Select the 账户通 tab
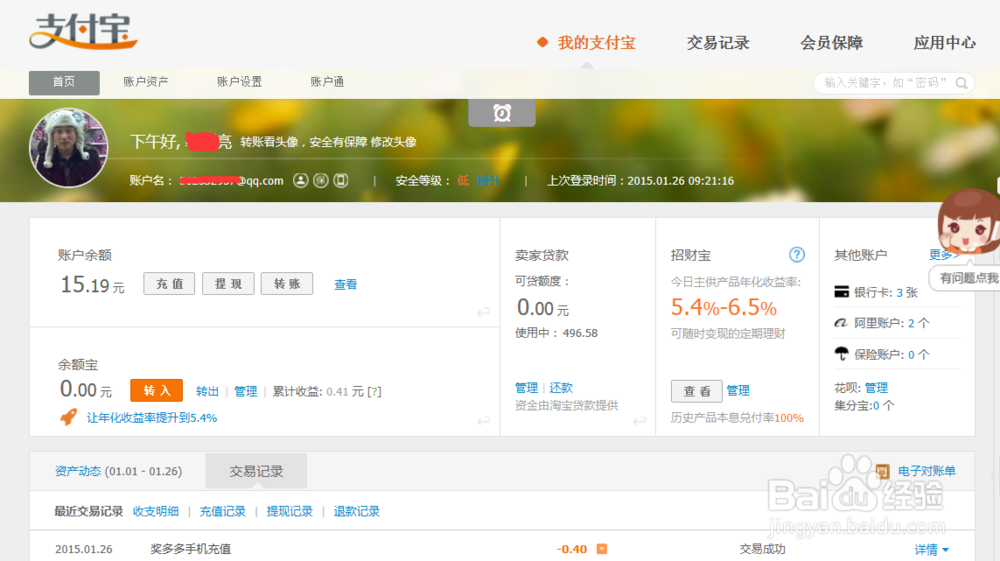The height and width of the screenshot is (561, 1000). coord(327,82)
